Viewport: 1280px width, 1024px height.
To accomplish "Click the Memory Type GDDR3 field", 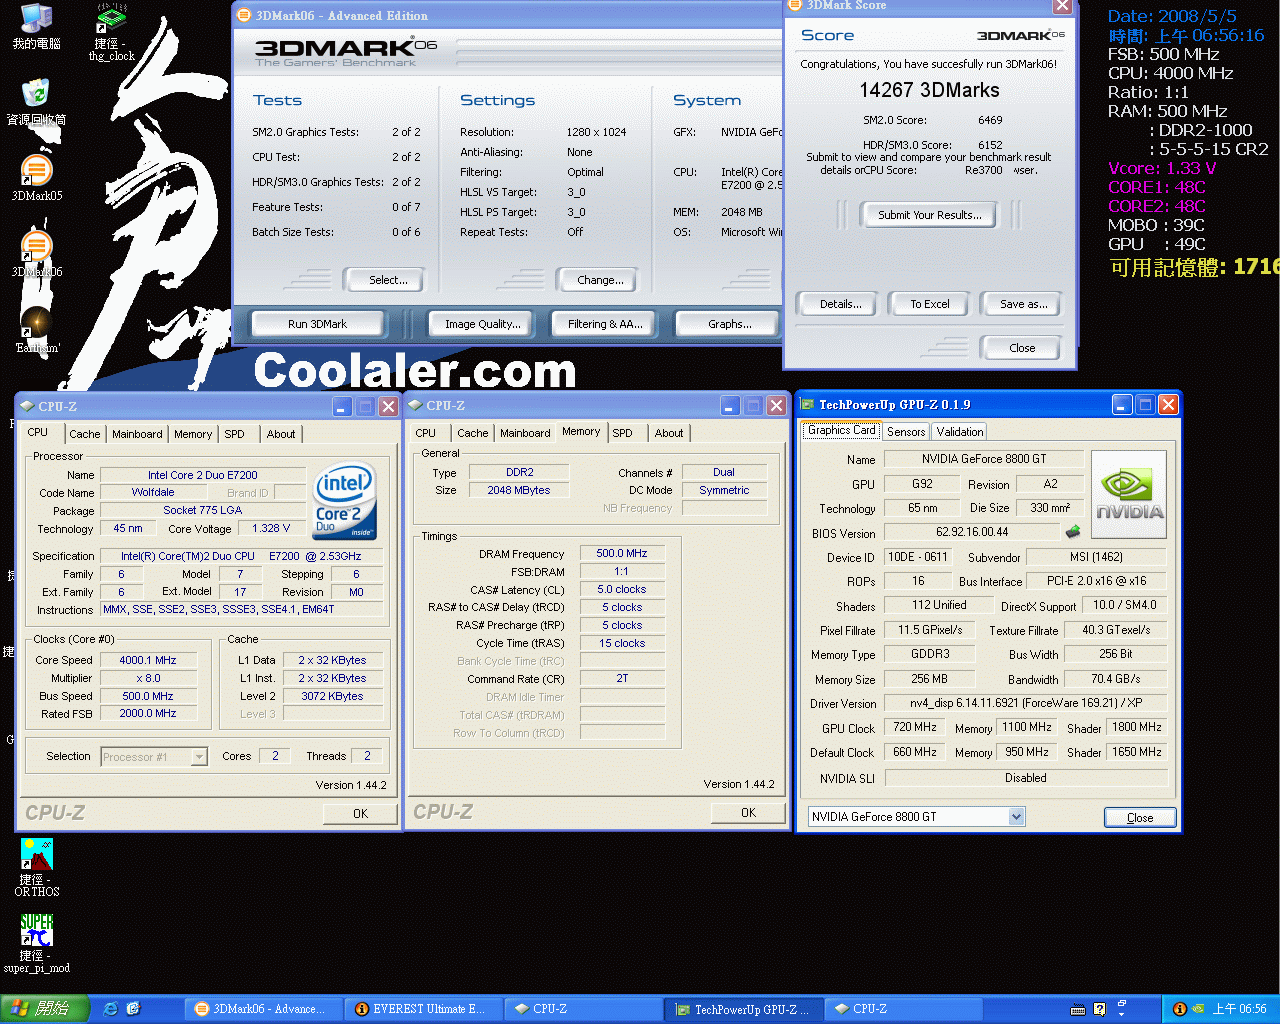I will [930, 654].
